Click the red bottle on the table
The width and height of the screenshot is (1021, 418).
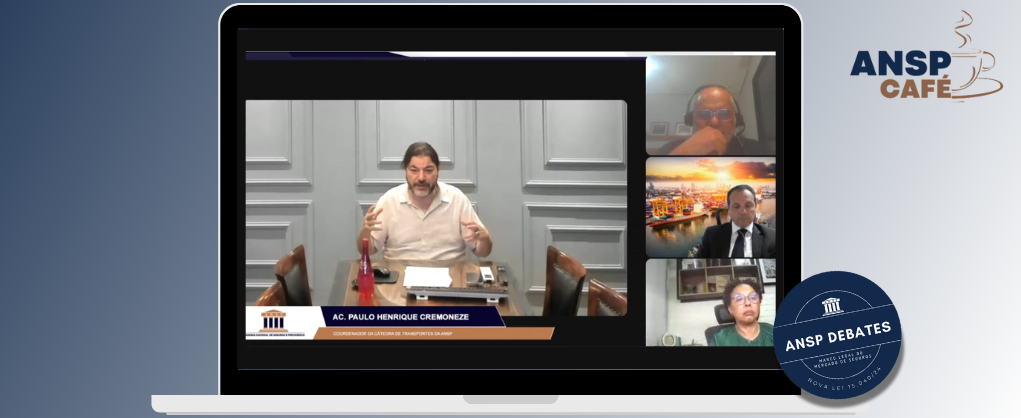pyautogui.click(x=365, y=271)
